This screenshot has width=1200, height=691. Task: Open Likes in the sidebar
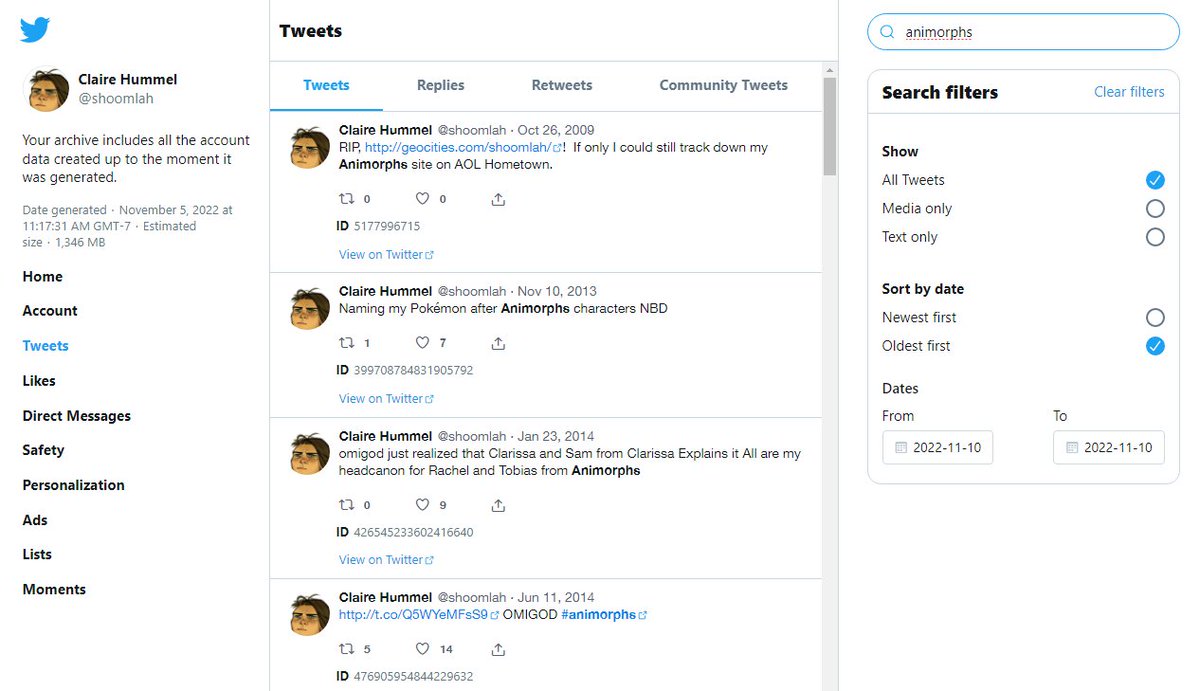[39, 381]
